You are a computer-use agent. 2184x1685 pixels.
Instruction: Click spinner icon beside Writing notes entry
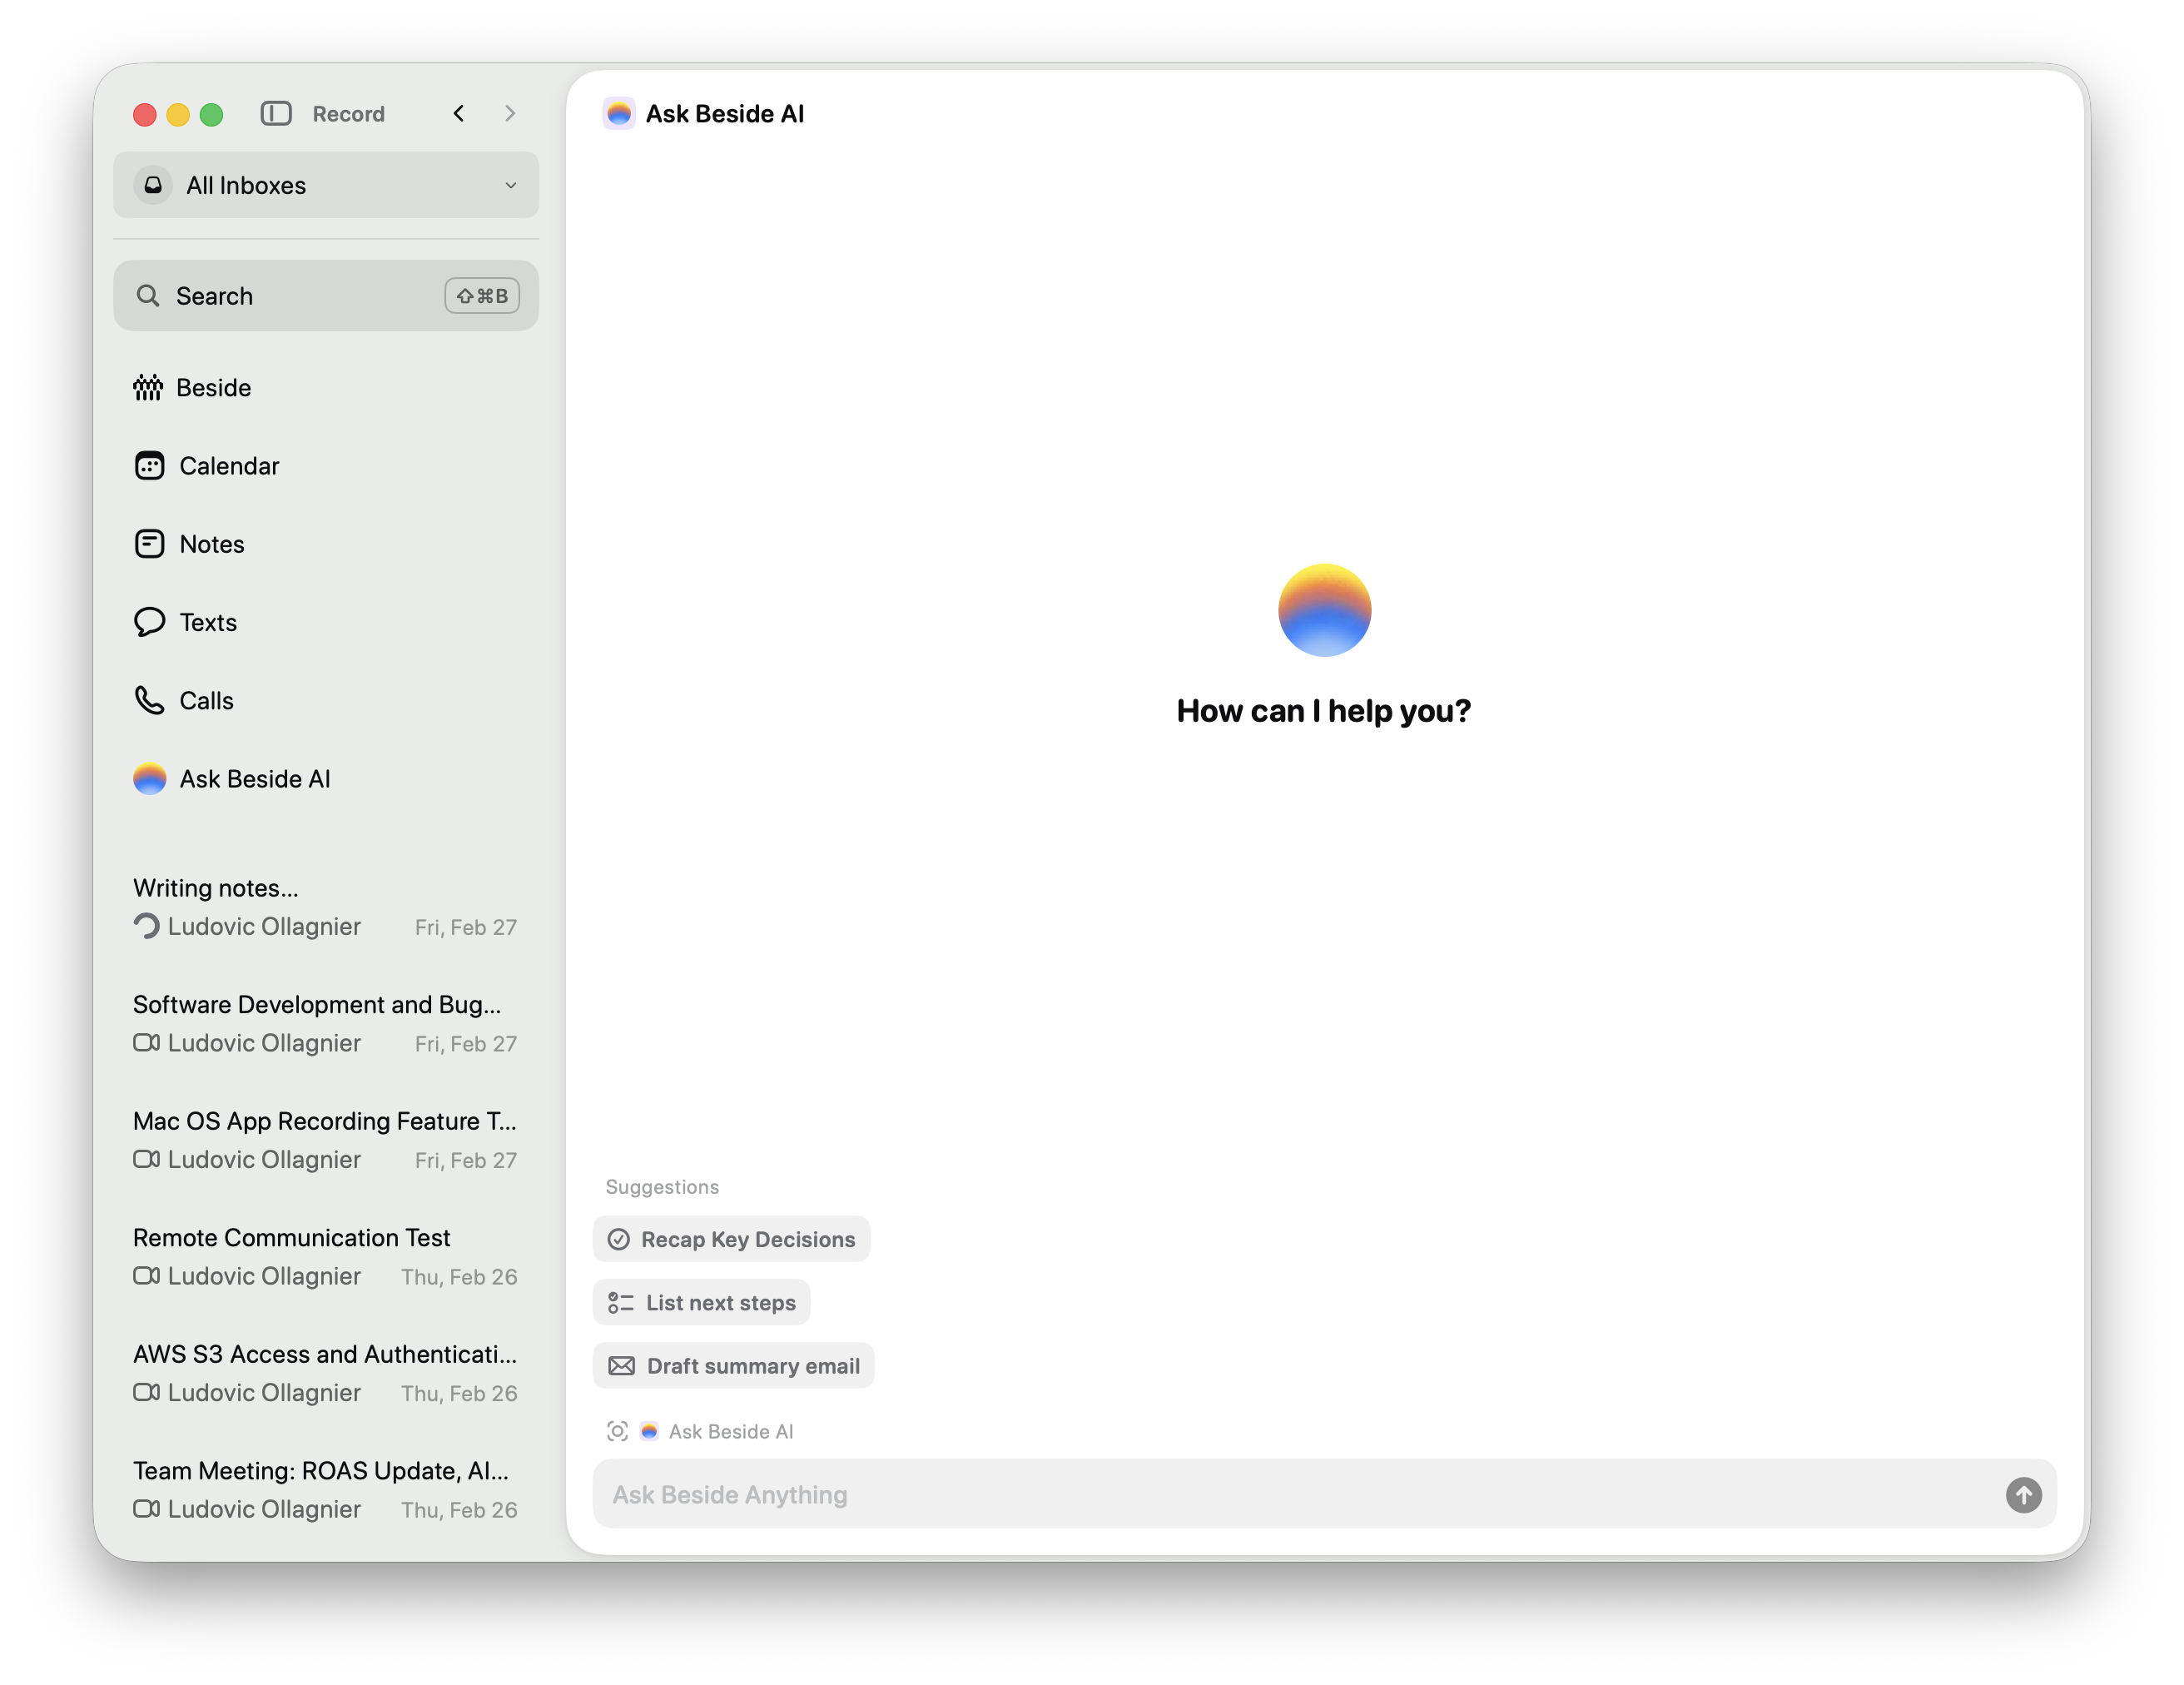[x=147, y=927]
